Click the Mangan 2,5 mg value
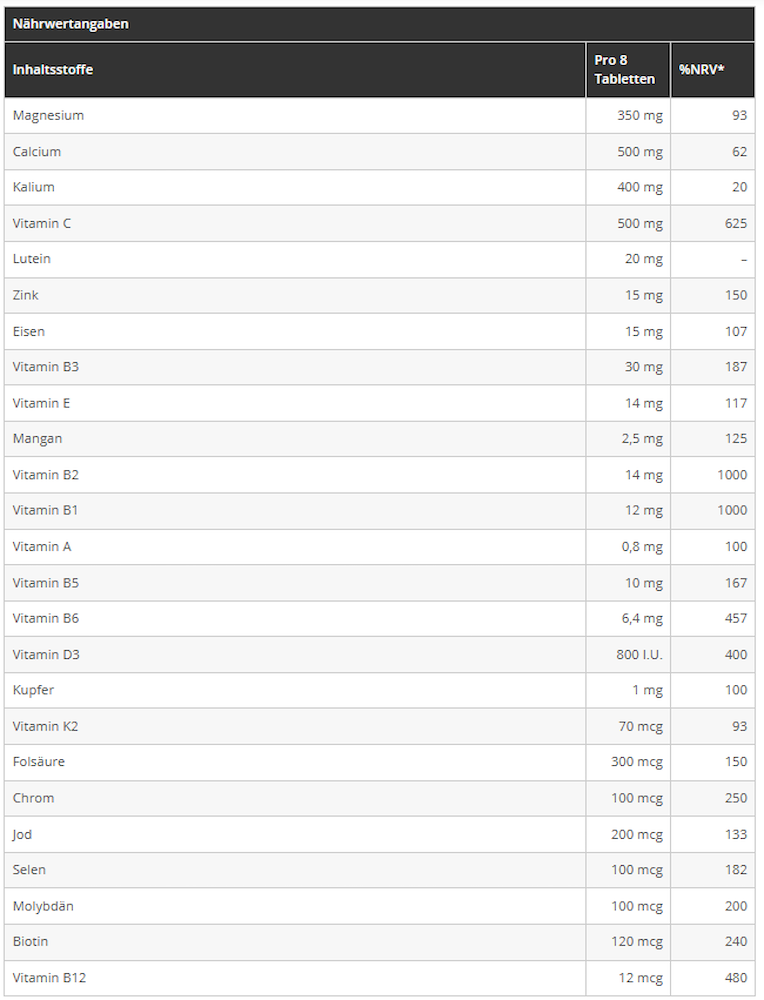This screenshot has width=764, height=1000. point(641,439)
